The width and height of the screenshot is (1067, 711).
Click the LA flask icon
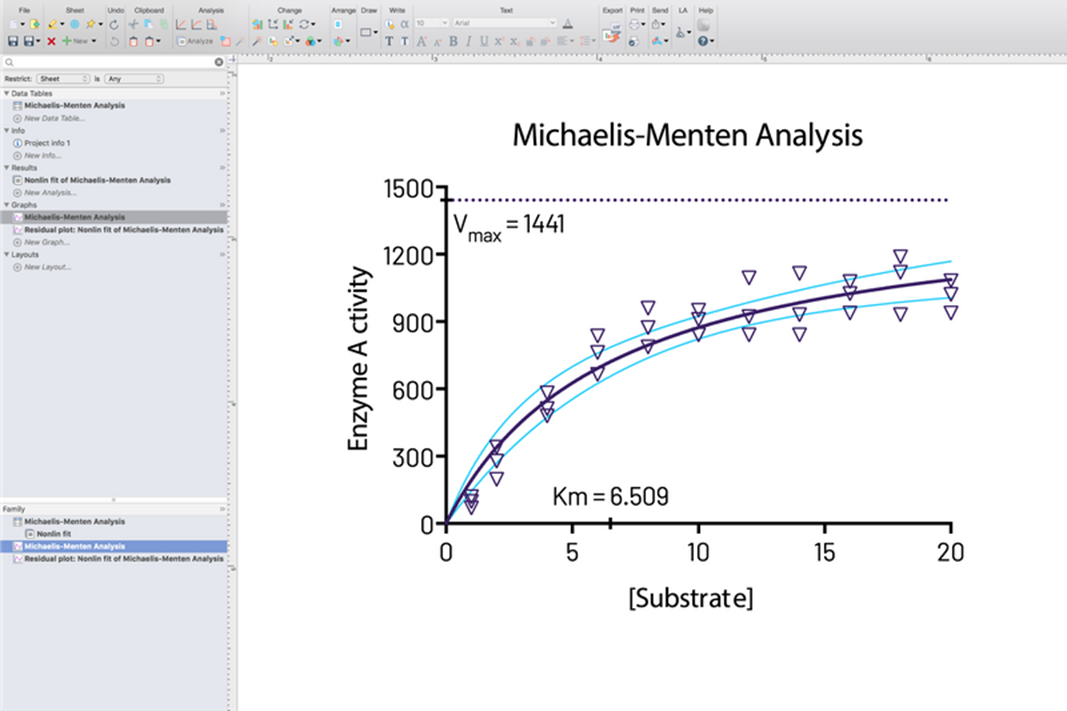coord(682,32)
